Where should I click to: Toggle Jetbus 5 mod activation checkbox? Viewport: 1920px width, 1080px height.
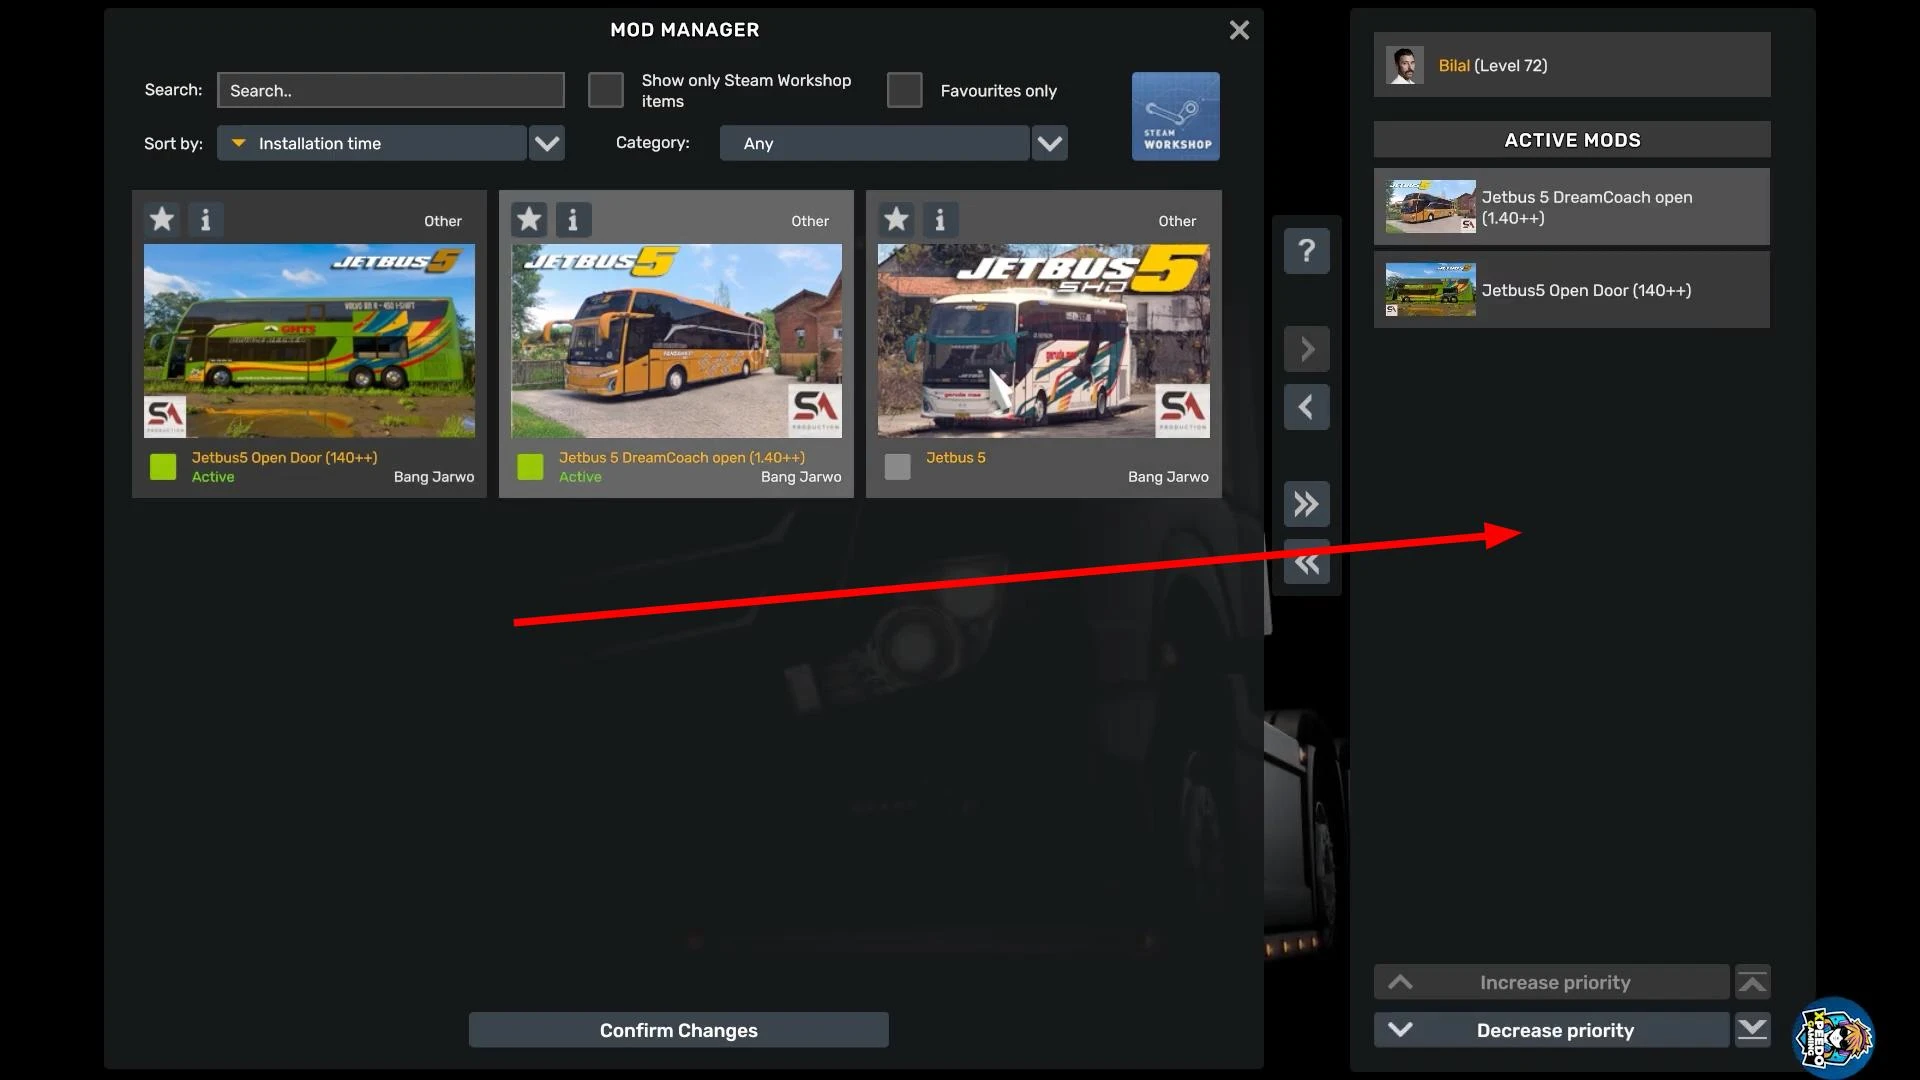coord(898,467)
